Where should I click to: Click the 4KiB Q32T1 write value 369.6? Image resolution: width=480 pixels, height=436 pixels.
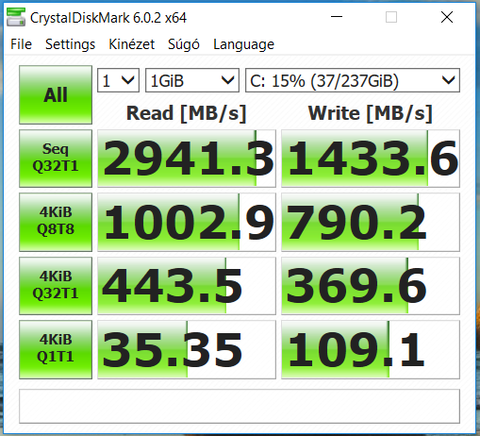point(371,286)
